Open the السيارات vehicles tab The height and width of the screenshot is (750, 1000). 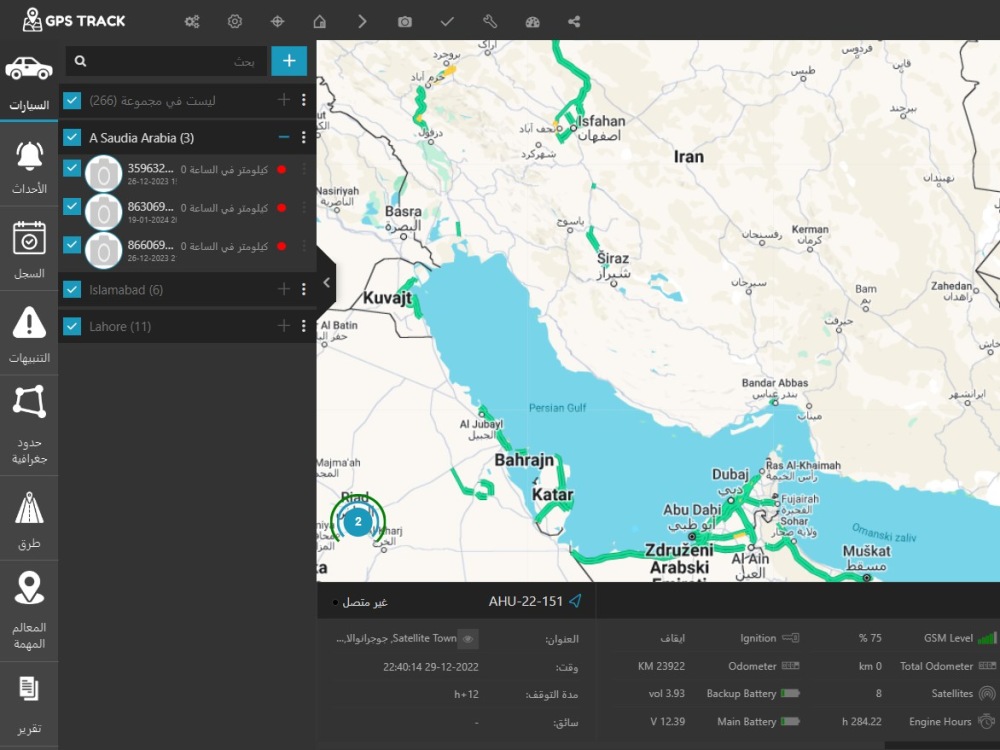pyautogui.click(x=29, y=82)
